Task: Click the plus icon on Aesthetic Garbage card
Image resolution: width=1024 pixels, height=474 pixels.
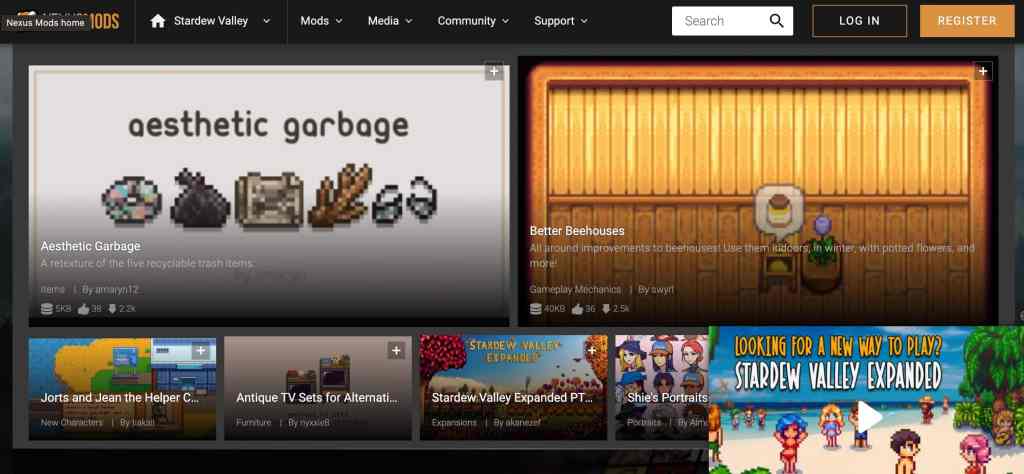Action: point(494,71)
